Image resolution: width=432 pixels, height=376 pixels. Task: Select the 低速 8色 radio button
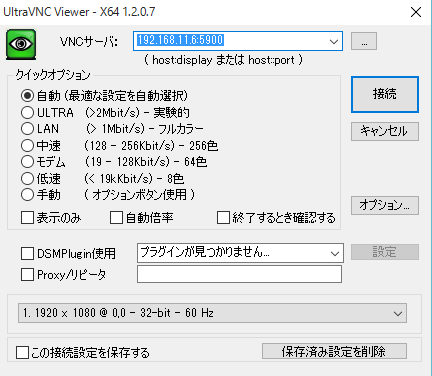pyautogui.click(x=27, y=178)
